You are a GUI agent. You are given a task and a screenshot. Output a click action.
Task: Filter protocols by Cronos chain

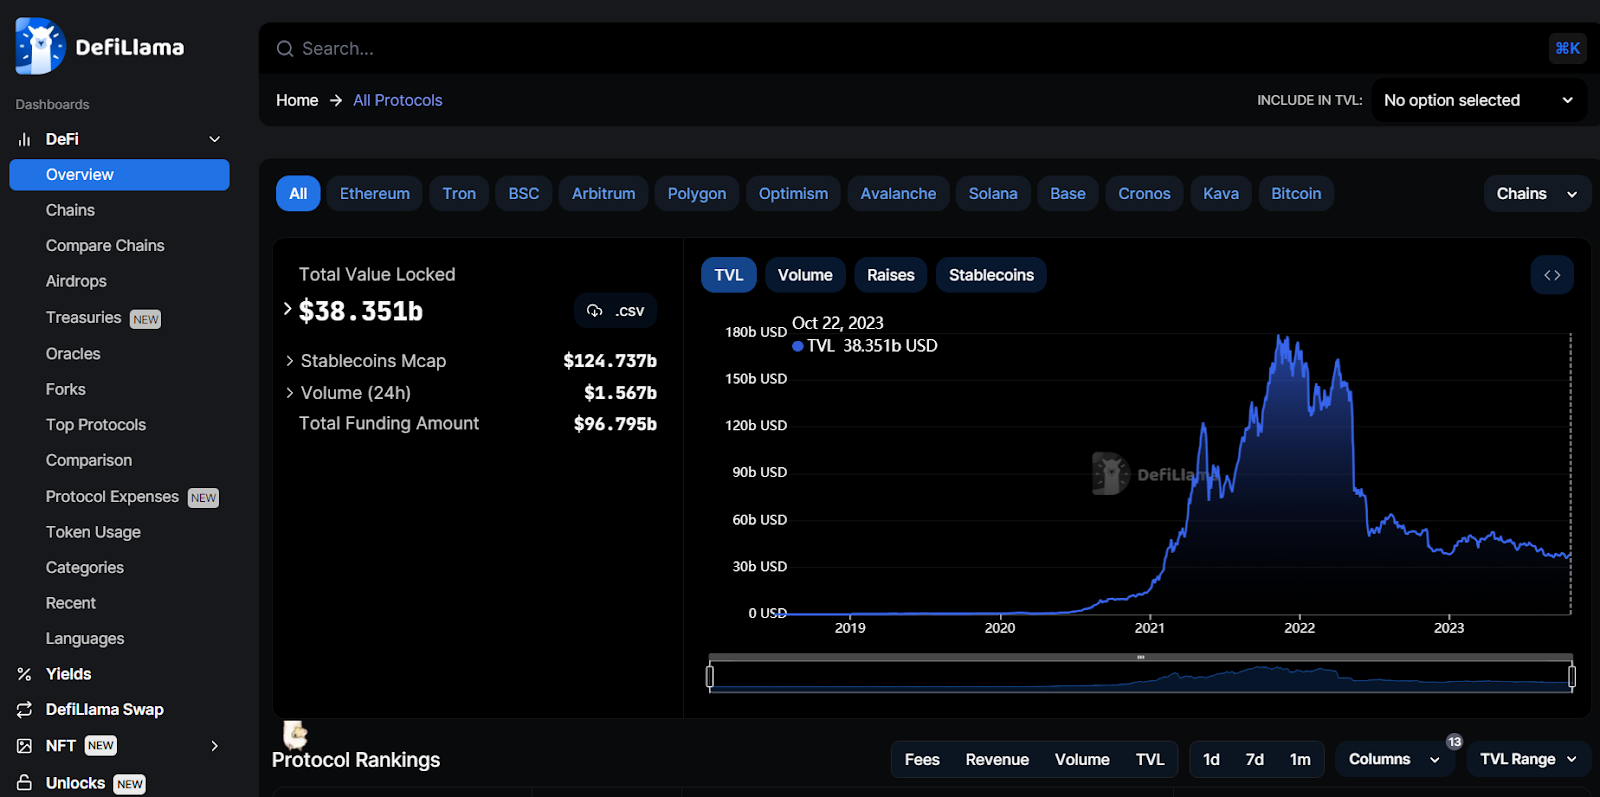click(1144, 194)
